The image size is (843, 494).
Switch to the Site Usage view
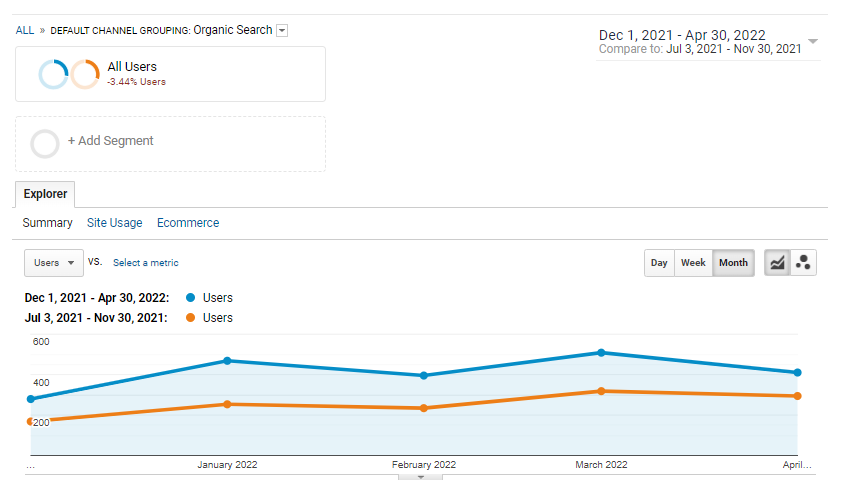(114, 223)
